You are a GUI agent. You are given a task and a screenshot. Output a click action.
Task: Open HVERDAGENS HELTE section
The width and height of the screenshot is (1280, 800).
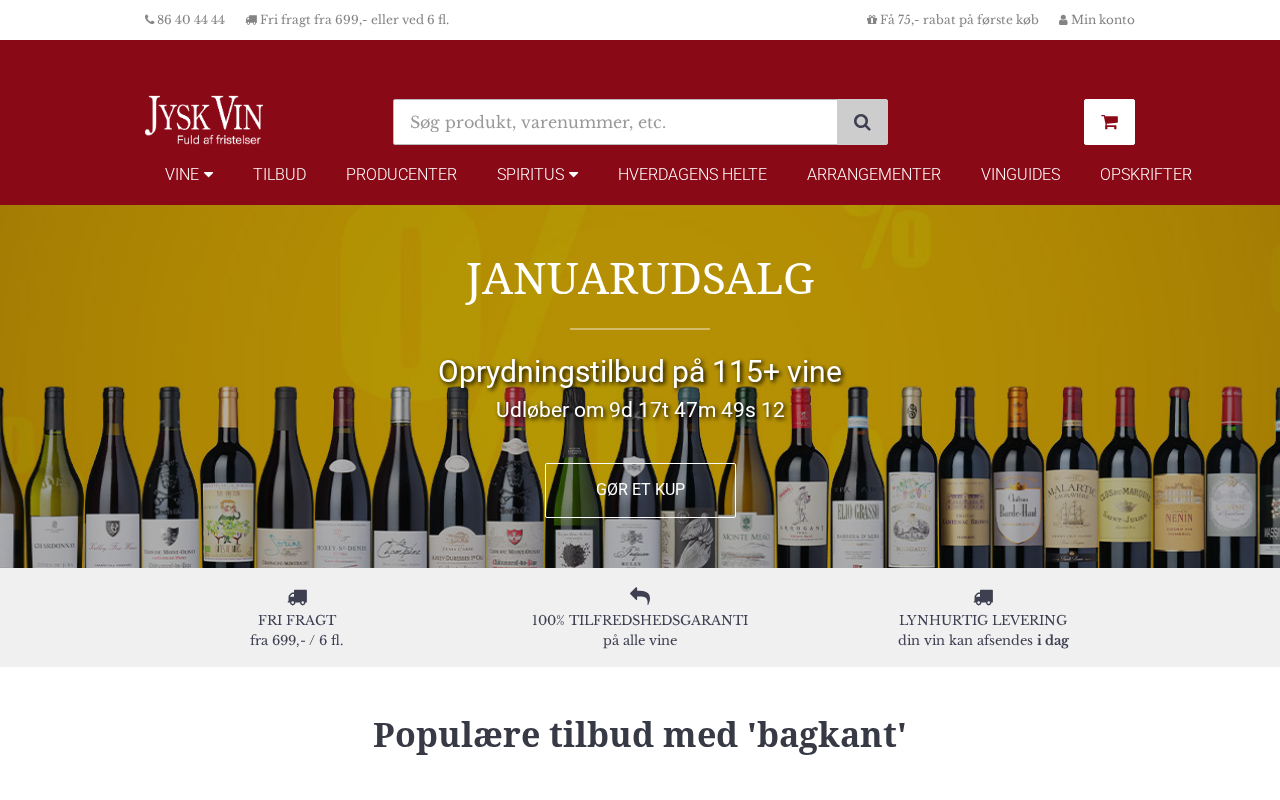(x=692, y=174)
